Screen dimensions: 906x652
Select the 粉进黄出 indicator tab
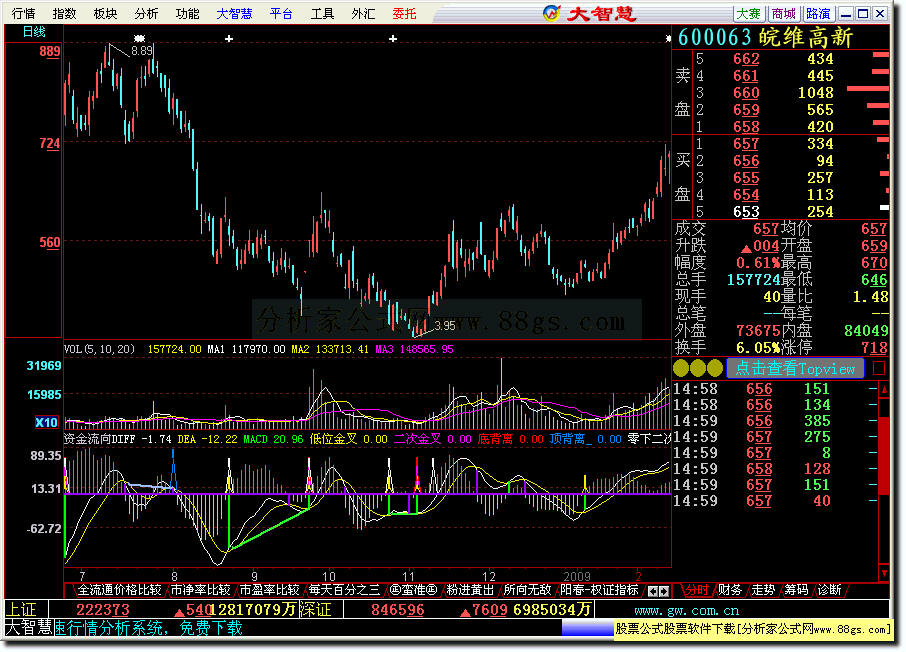click(470, 590)
